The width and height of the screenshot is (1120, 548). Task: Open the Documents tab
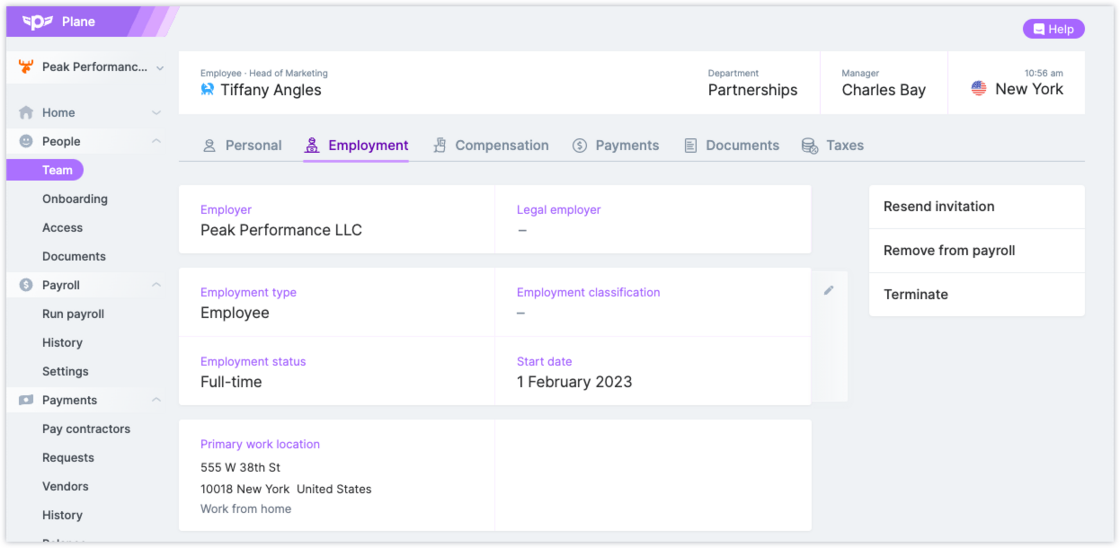click(x=731, y=146)
